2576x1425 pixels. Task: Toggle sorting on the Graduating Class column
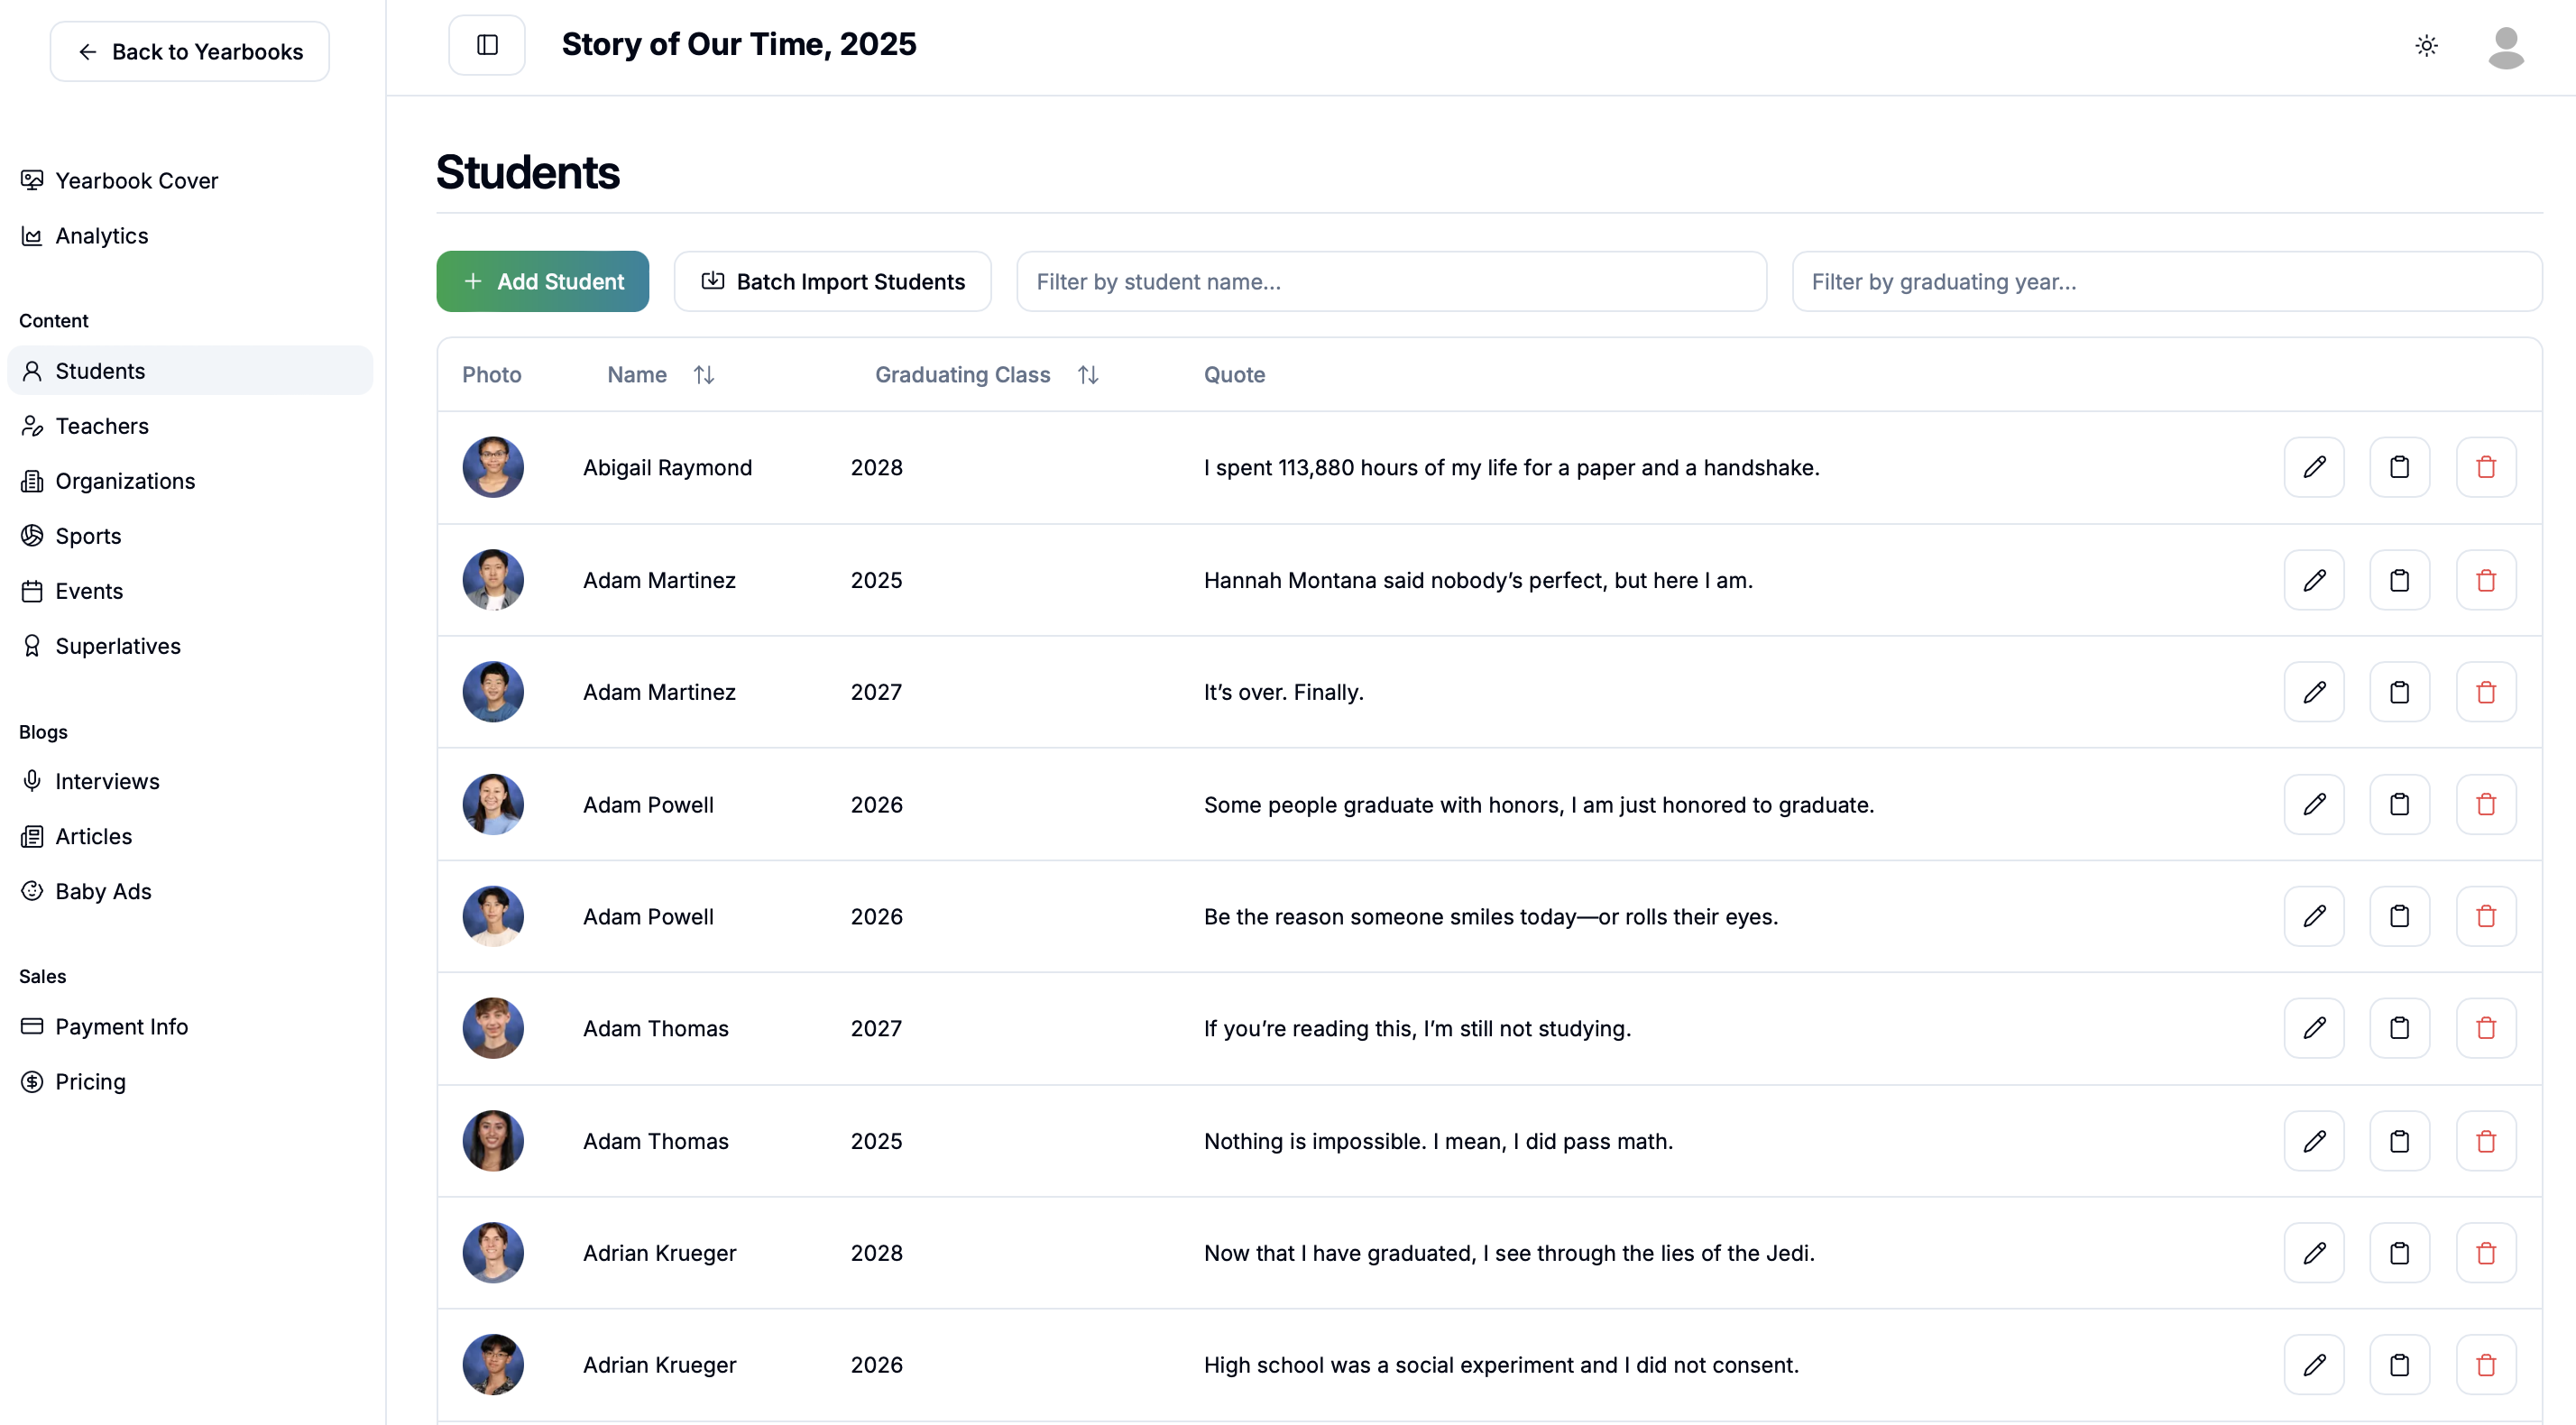pyautogui.click(x=1088, y=374)
